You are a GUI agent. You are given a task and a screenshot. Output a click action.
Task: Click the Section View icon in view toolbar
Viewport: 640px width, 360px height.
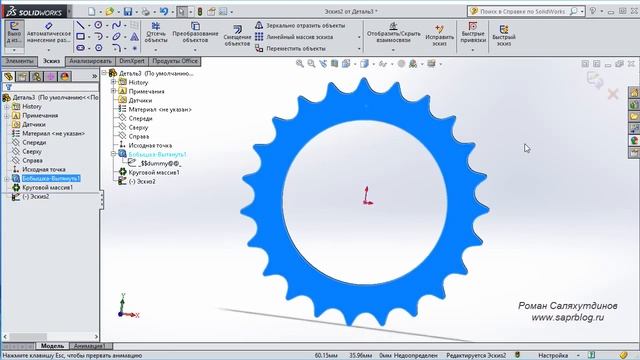[x=334, y=64]
